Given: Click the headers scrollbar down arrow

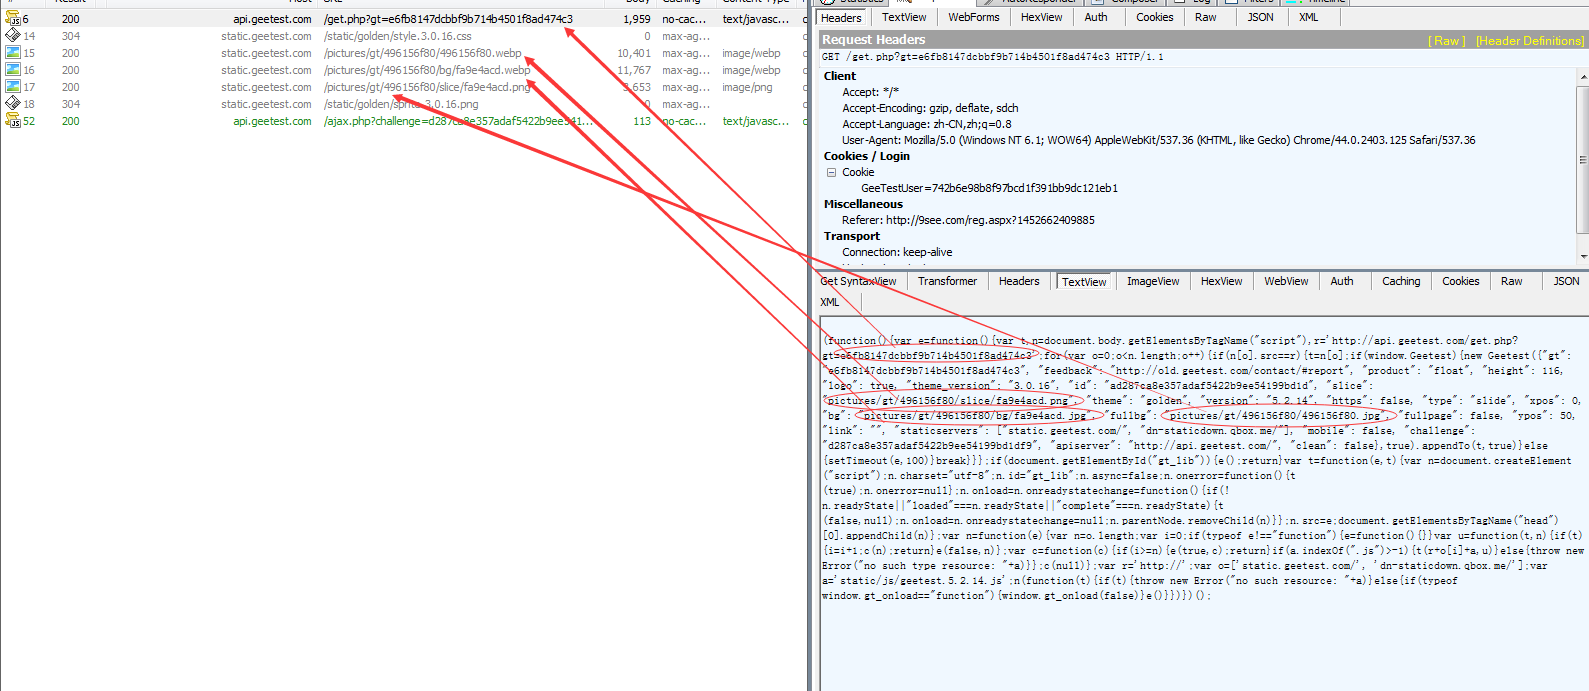Looking at the screenshot, I should 1582,256.
